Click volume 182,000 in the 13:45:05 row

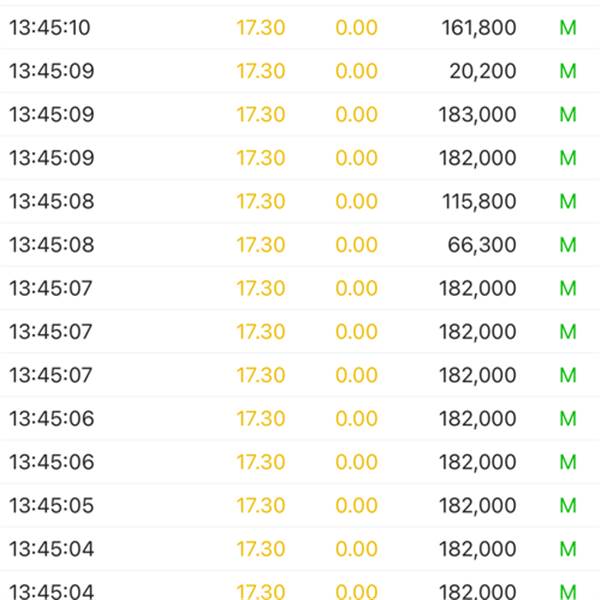pos(478,505)
